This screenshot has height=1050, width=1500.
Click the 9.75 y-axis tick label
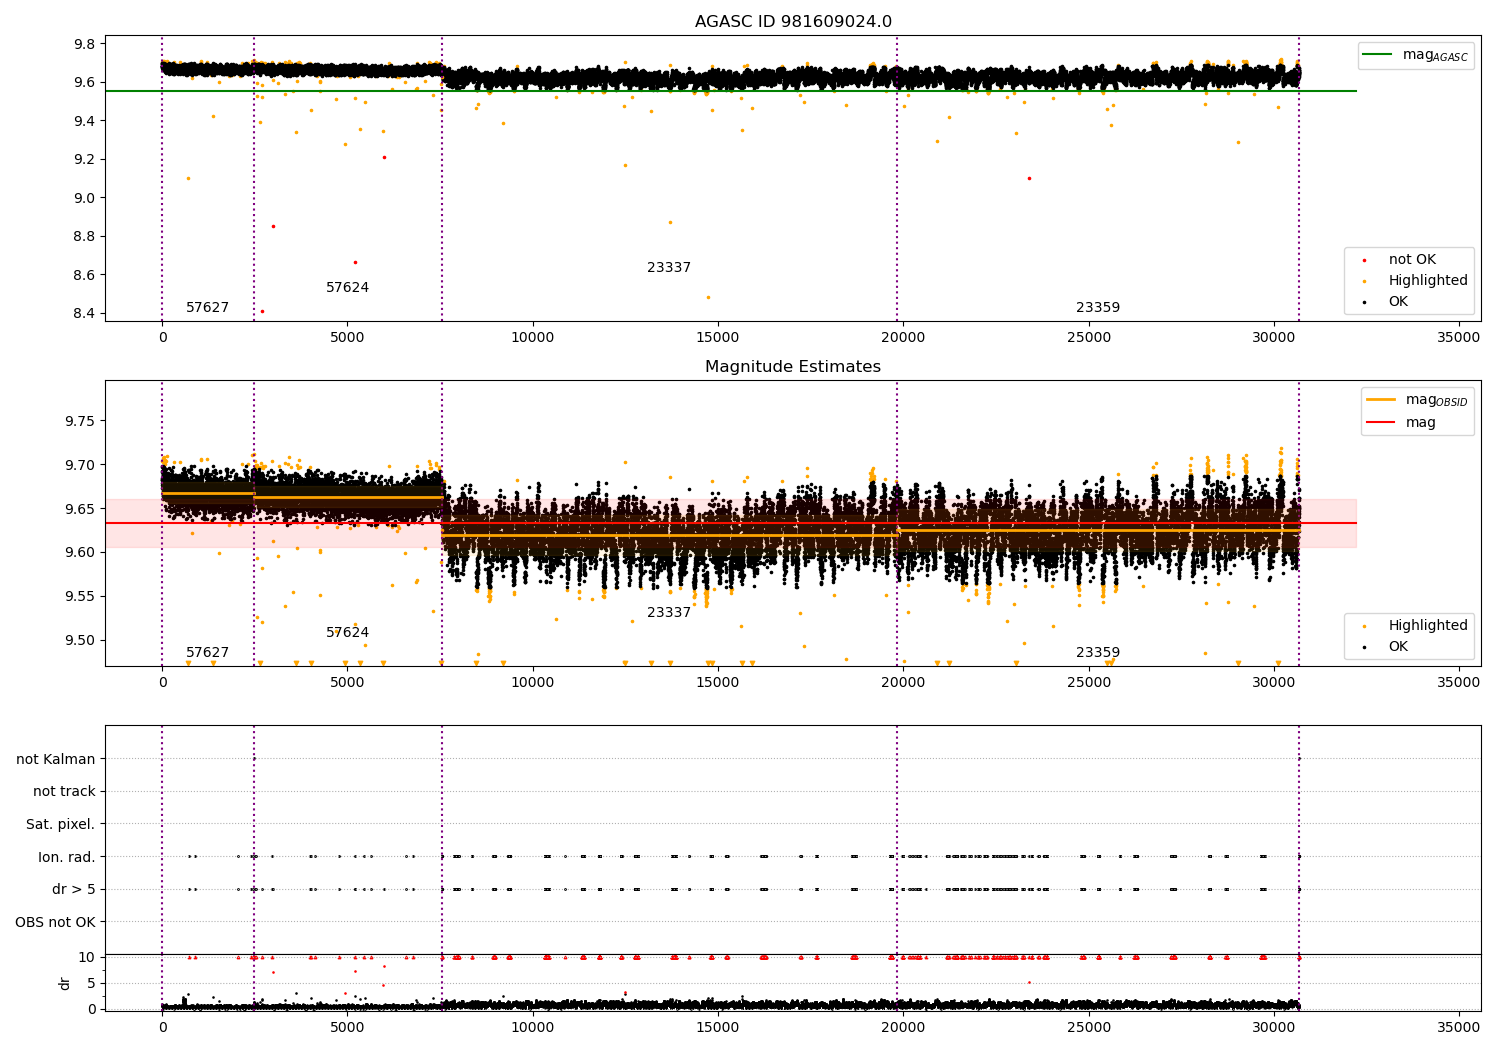(x=81, y=422)
